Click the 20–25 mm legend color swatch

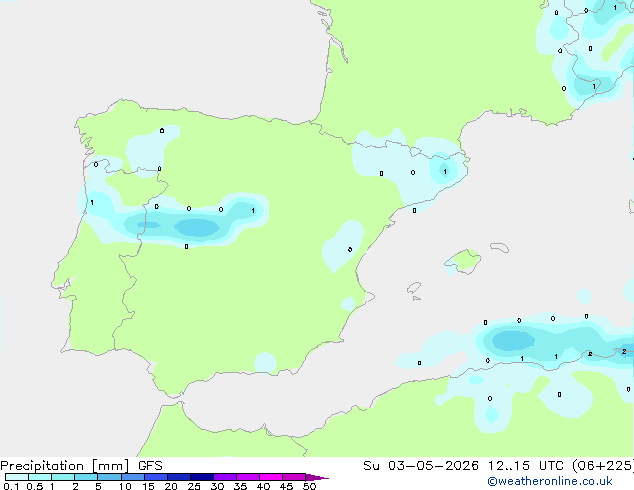[179, 477]
